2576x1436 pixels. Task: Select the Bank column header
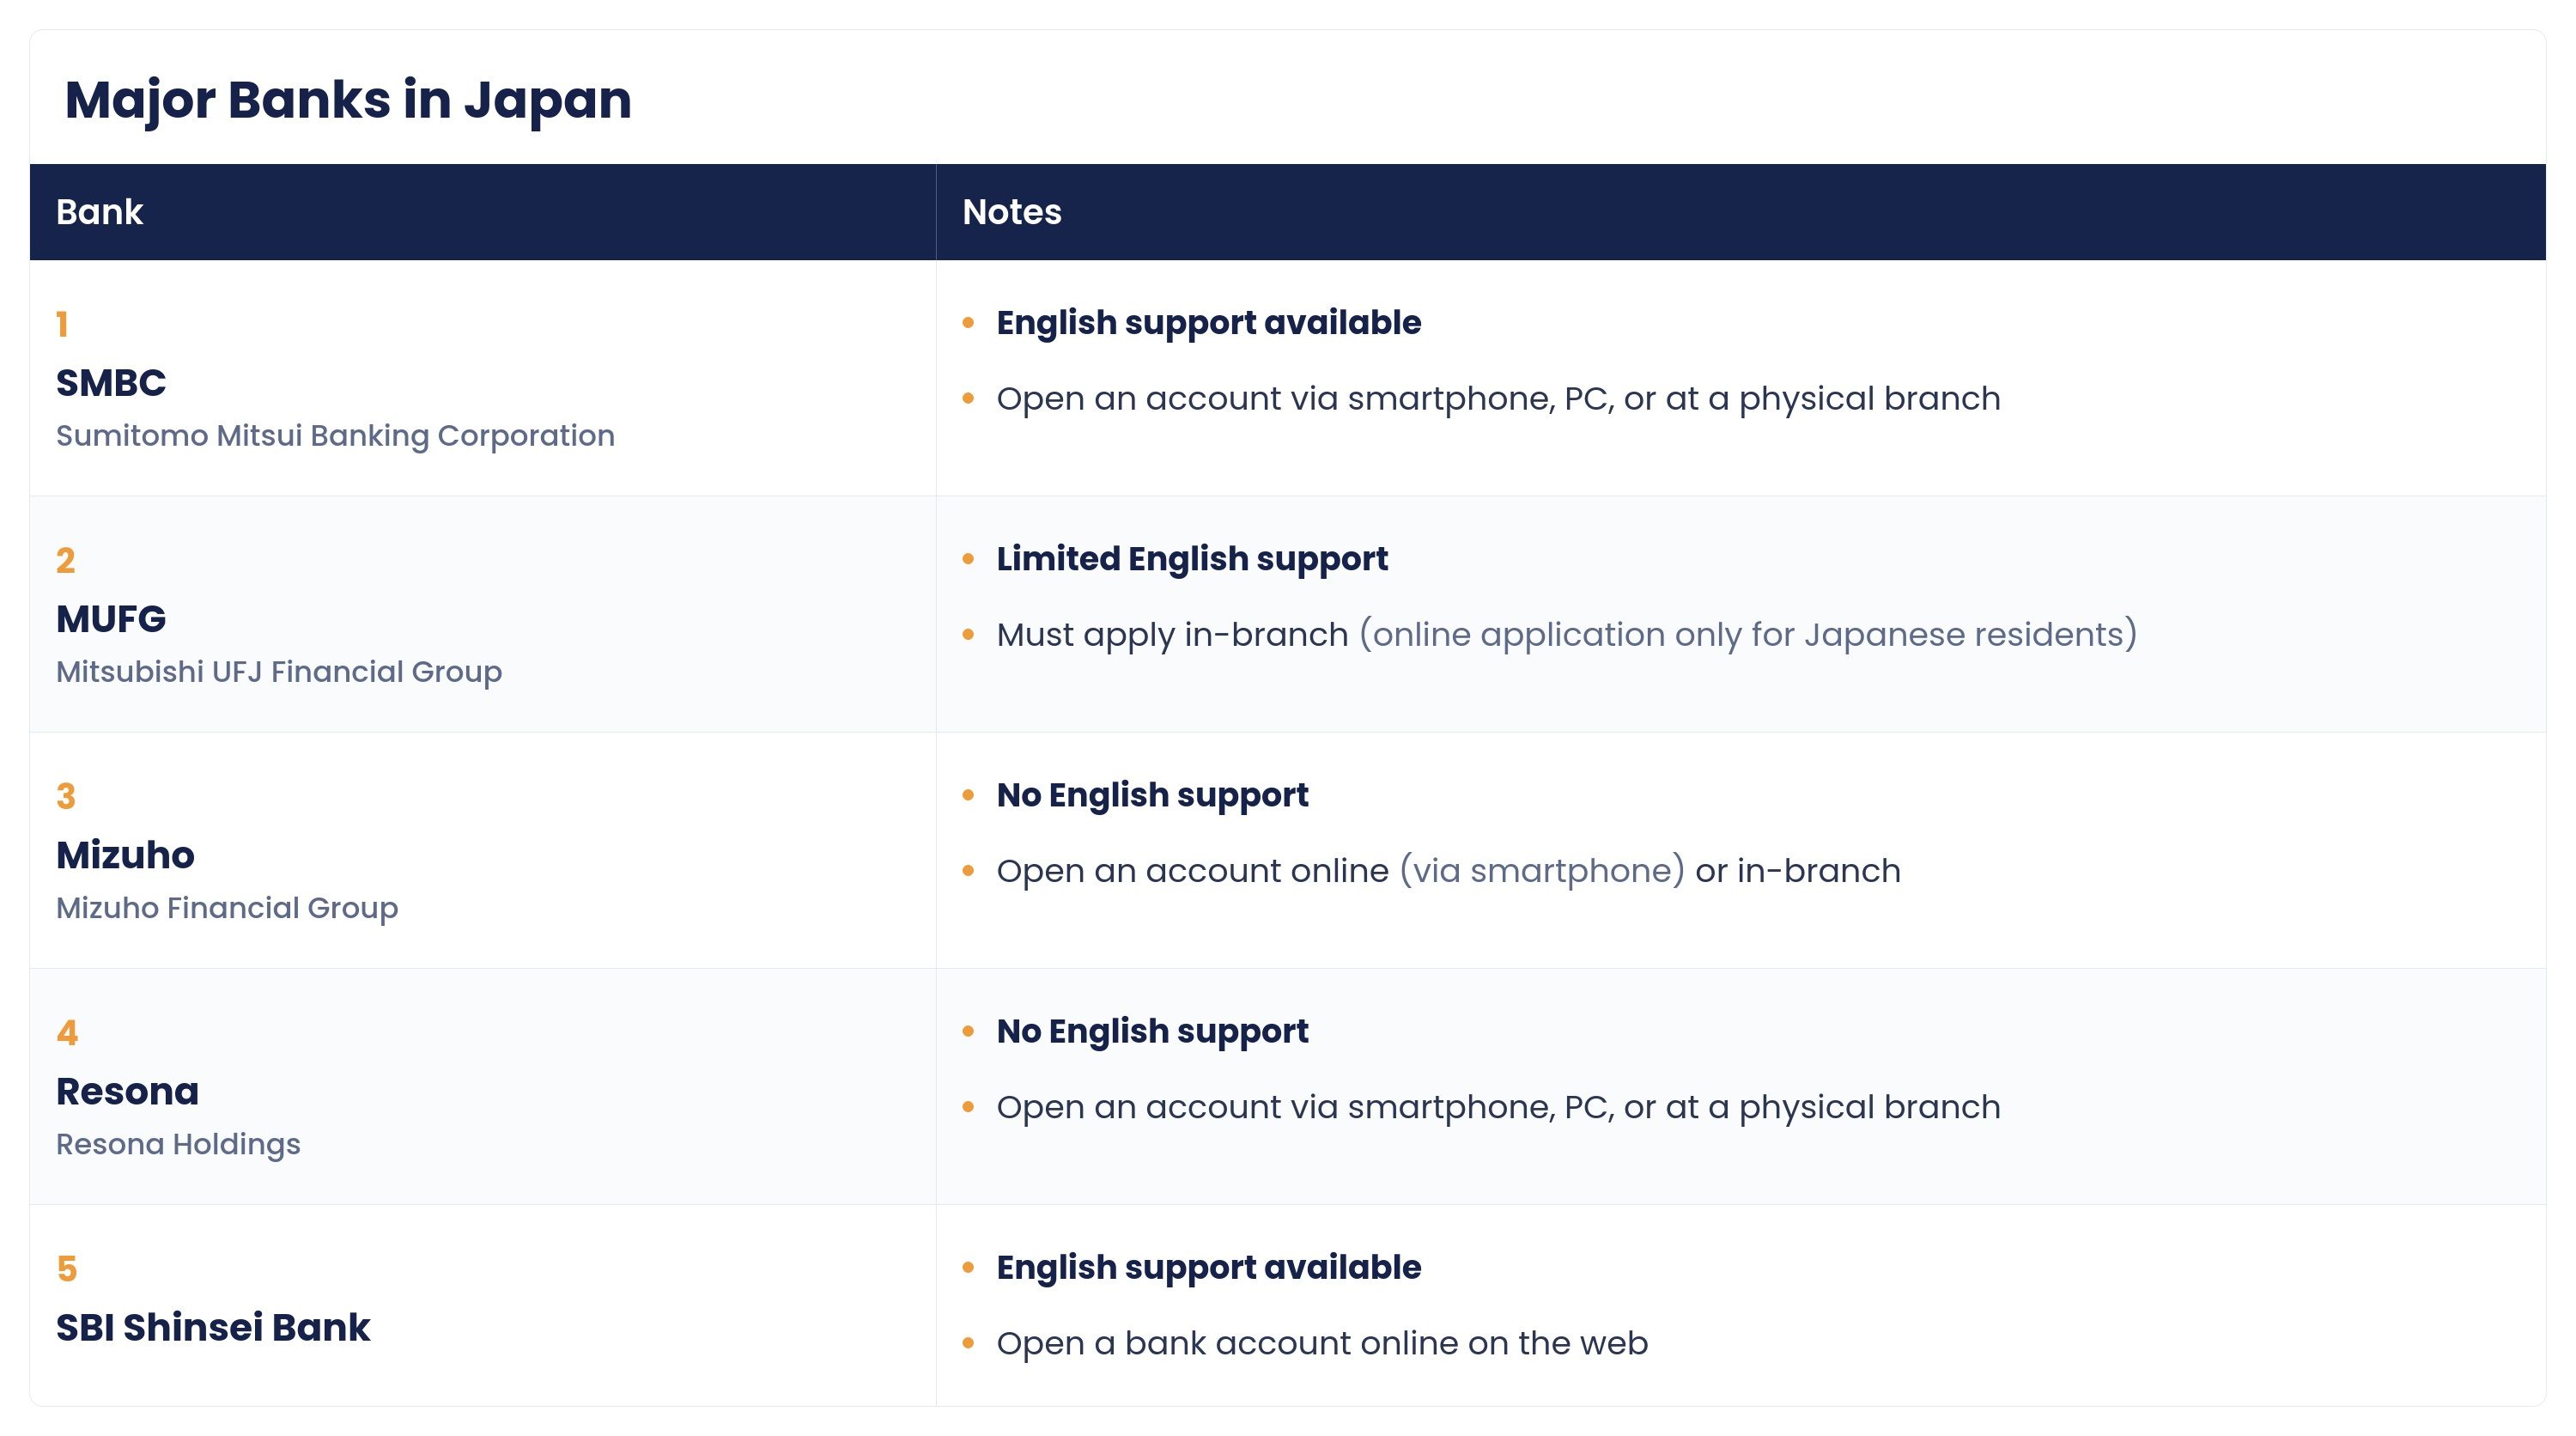click(99, 212)
